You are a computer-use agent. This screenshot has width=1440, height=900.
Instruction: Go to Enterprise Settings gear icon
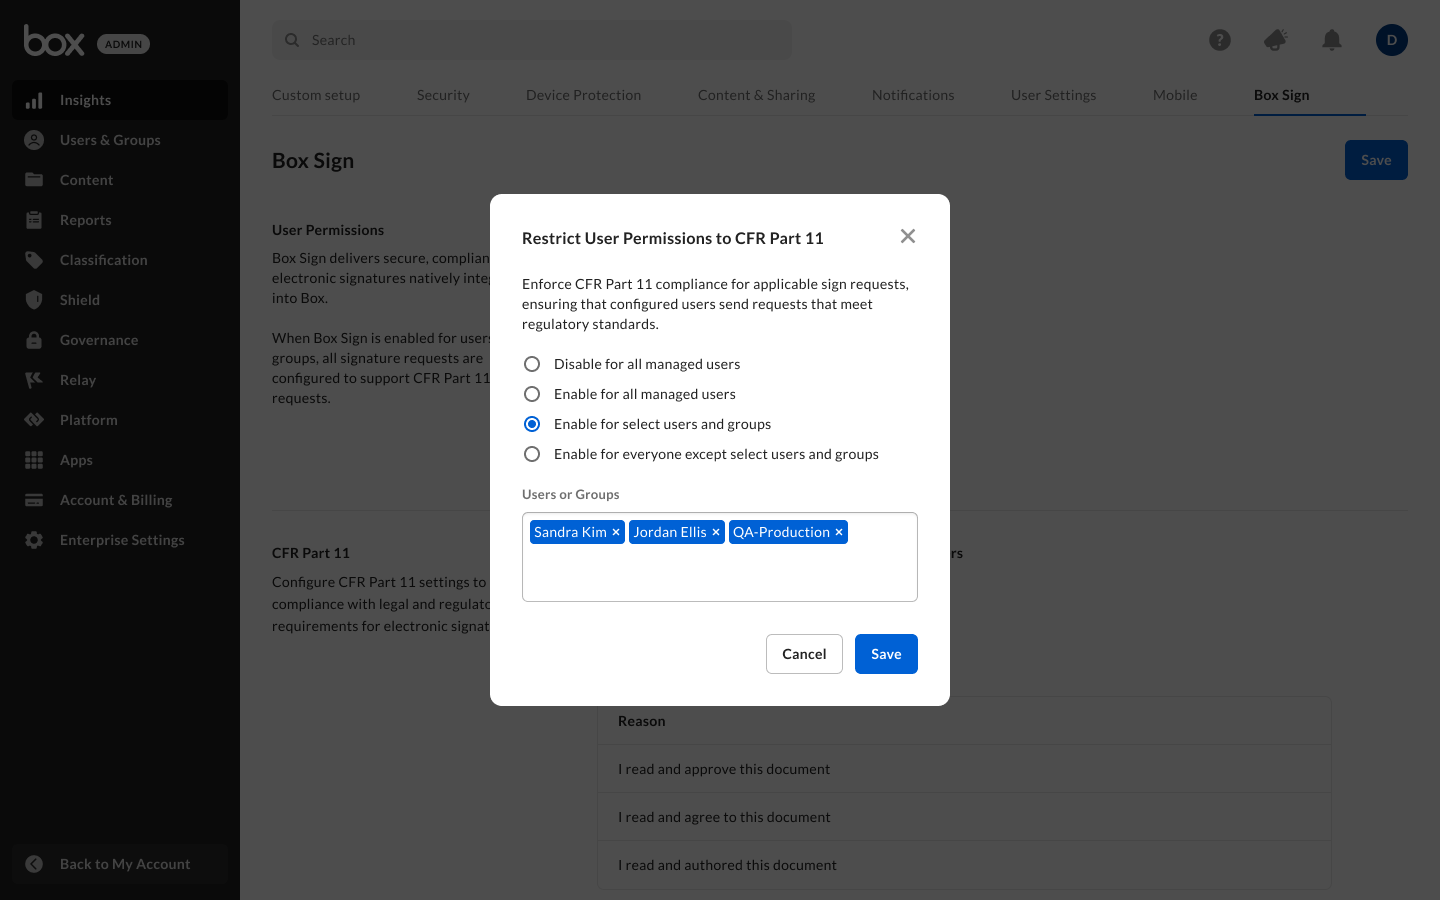[34, 540]
